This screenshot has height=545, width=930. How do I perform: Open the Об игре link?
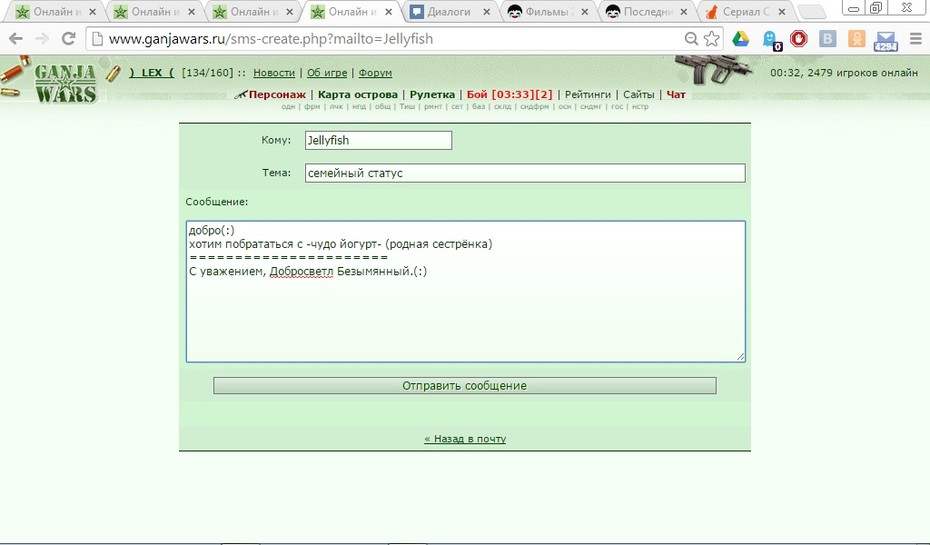click(x=327, y=73)
